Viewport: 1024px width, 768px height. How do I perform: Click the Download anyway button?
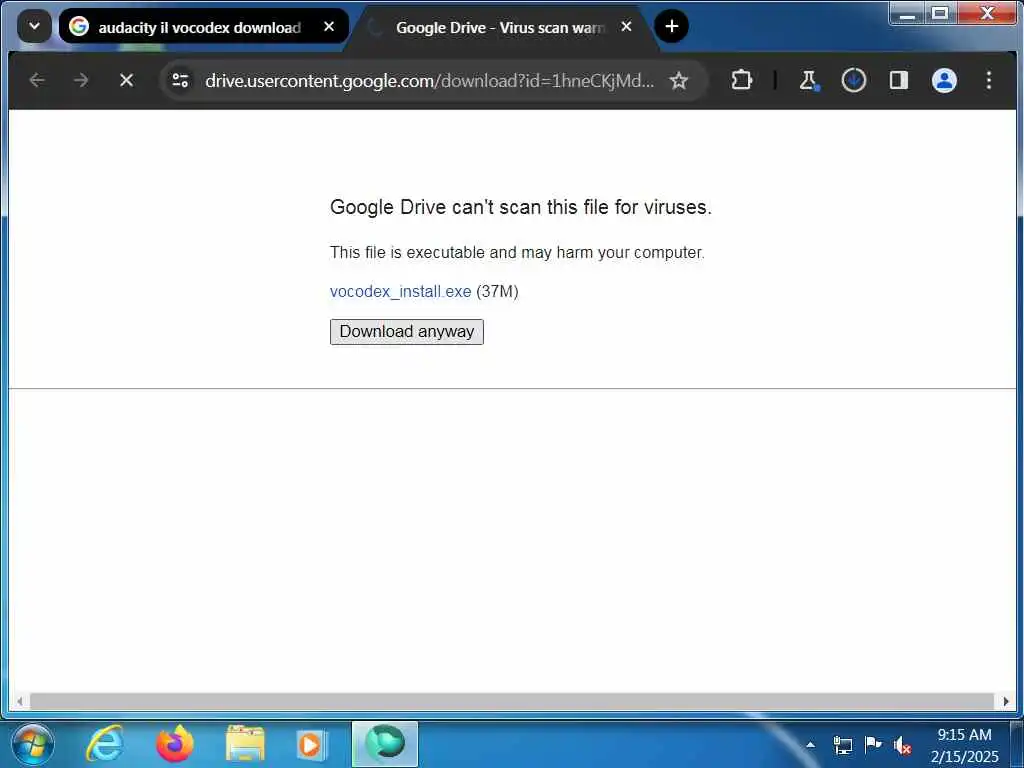coord(406,332)
